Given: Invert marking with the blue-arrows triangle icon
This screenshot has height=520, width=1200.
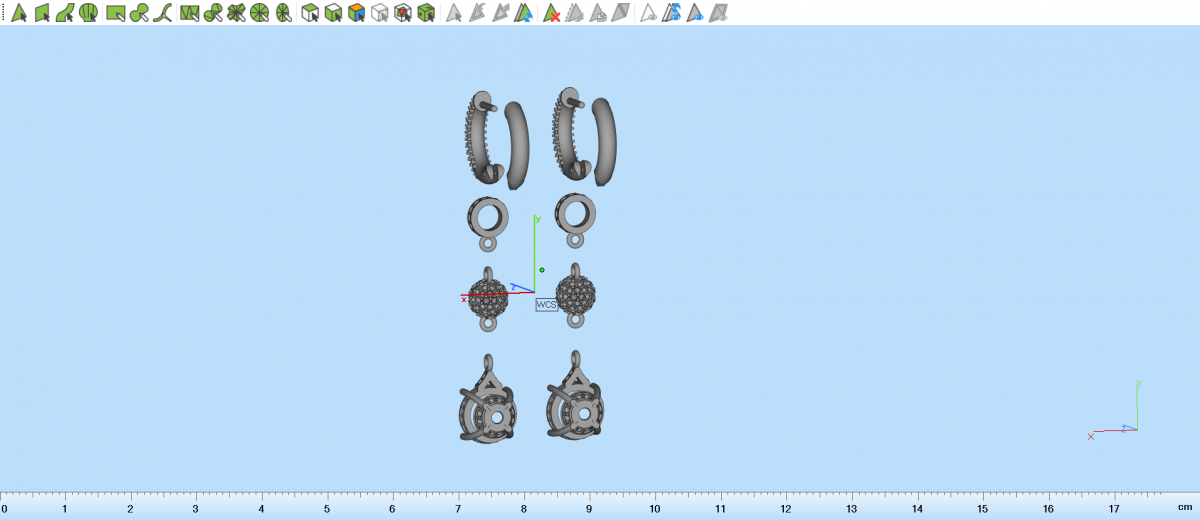Looking at the screenshot, I should 525,13.
